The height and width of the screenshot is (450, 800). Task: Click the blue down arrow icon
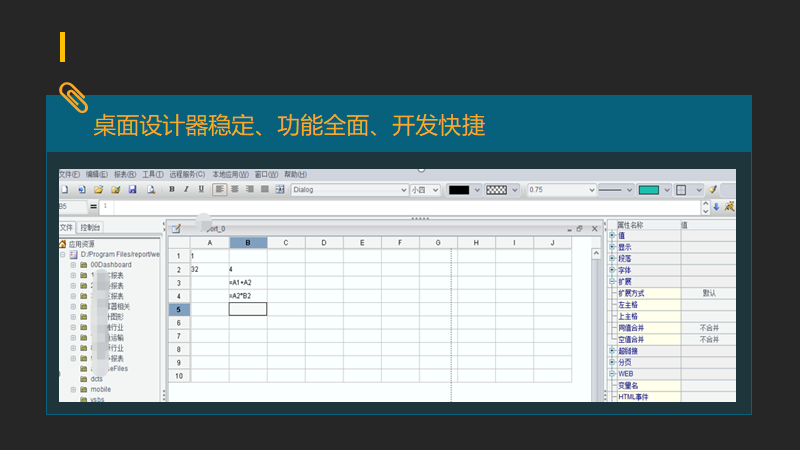coord(716,207)
